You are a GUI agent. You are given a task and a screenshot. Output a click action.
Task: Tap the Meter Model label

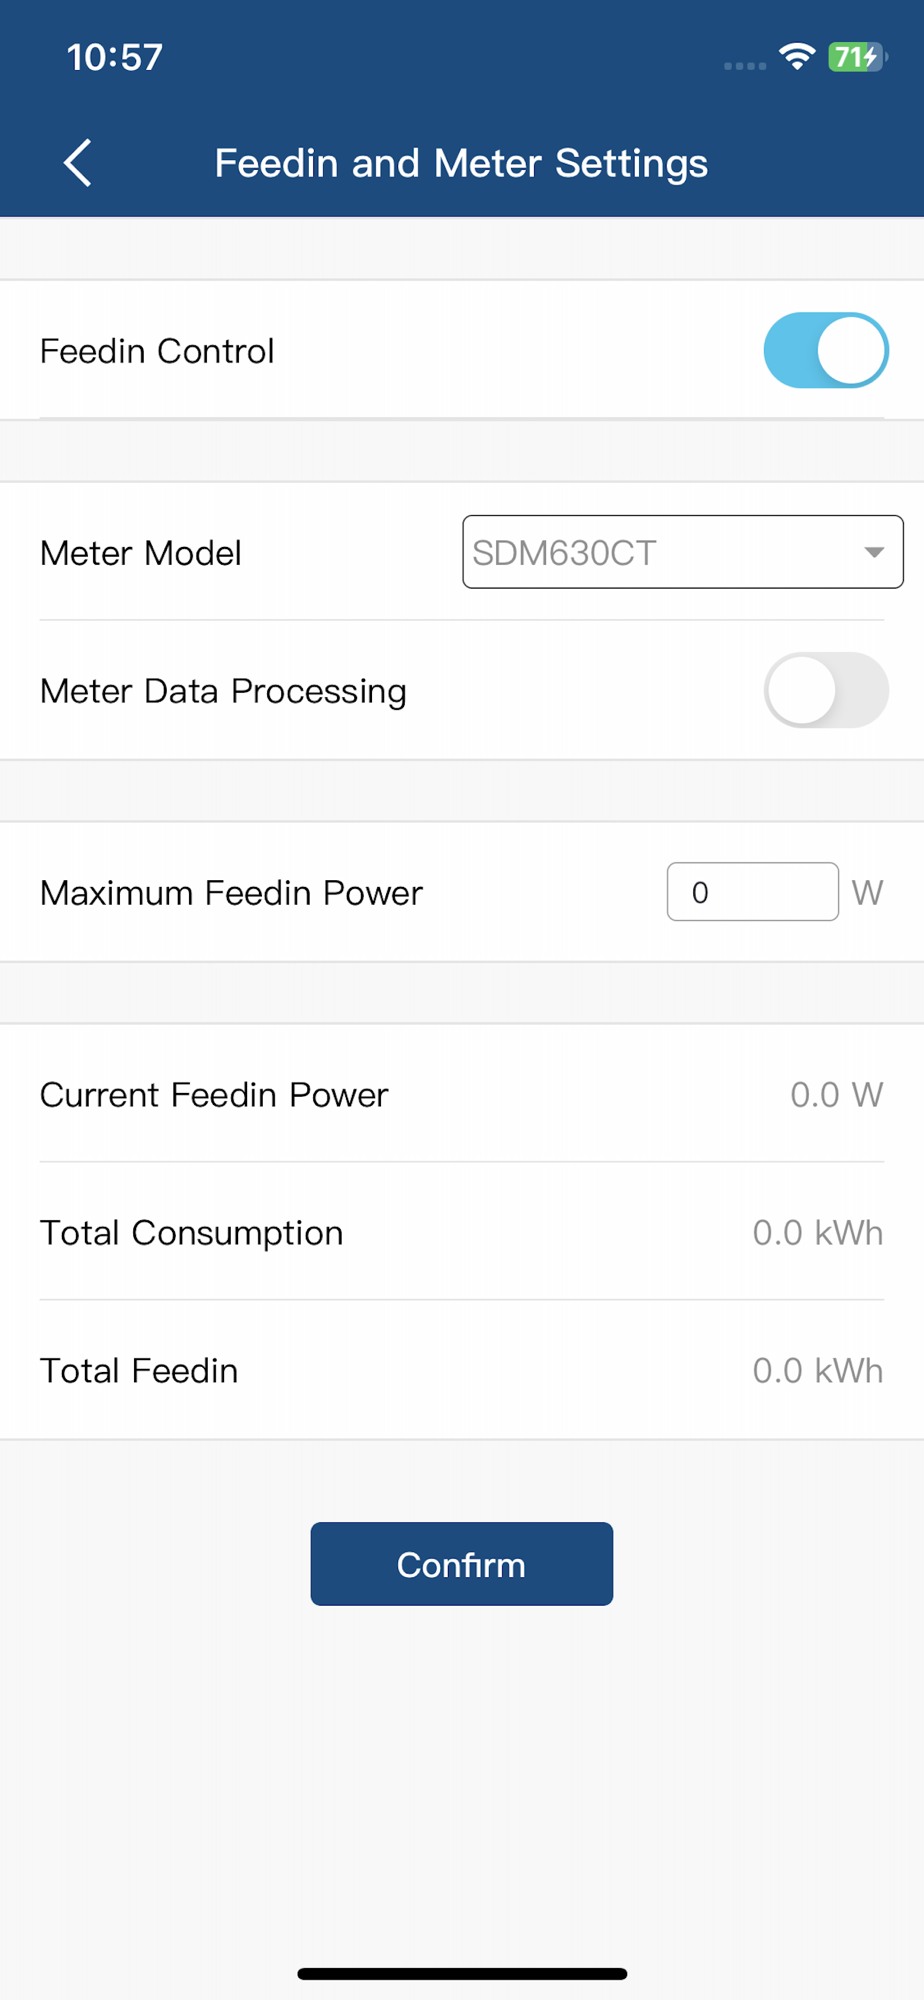point(141,553)
